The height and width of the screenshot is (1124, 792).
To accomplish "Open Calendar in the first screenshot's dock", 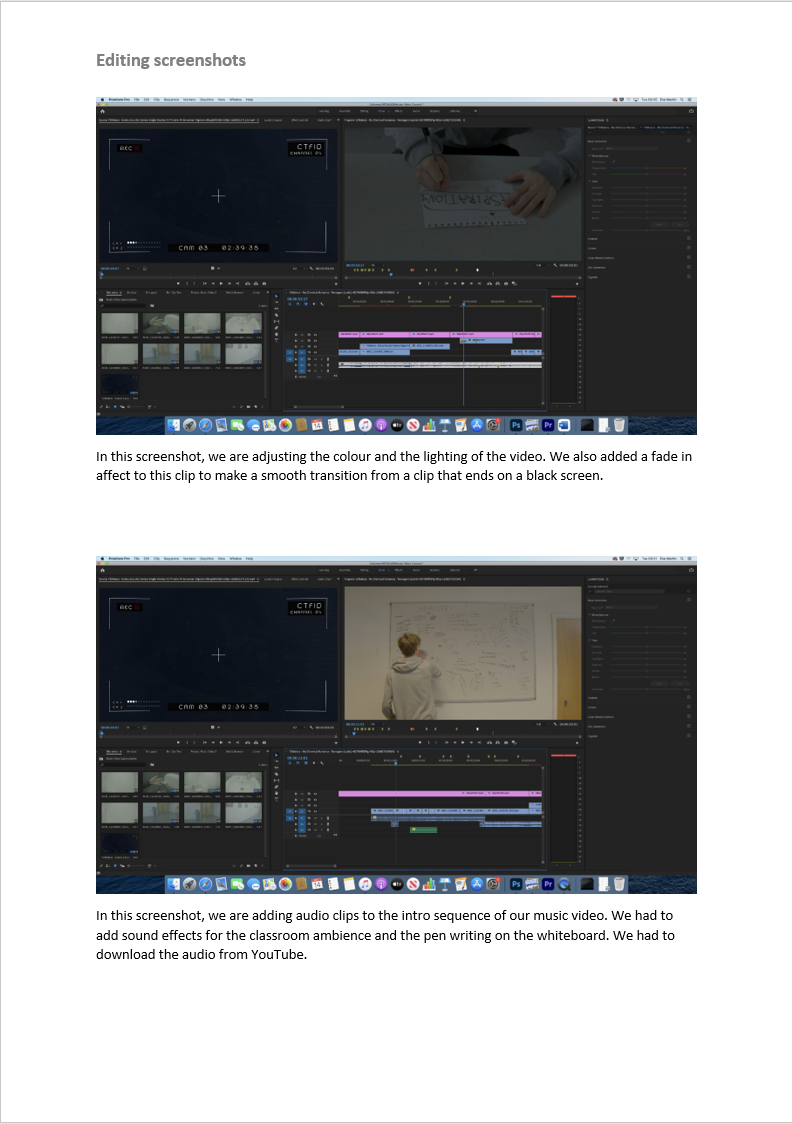I will [317, 425].
